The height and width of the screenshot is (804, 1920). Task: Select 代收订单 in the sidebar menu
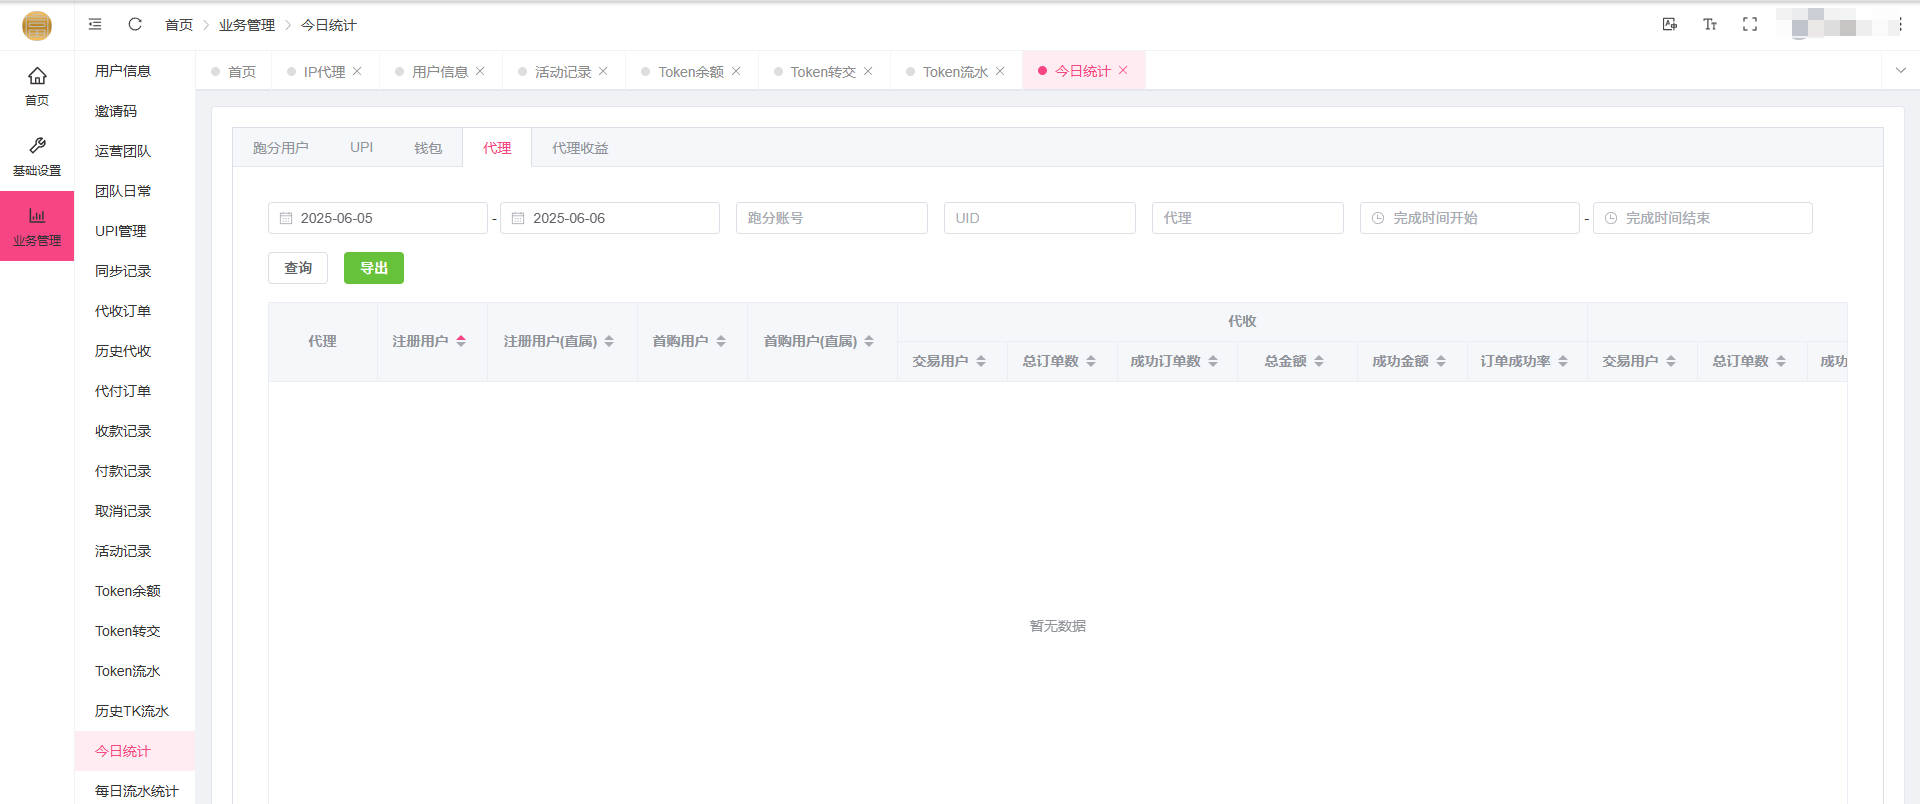123,311
